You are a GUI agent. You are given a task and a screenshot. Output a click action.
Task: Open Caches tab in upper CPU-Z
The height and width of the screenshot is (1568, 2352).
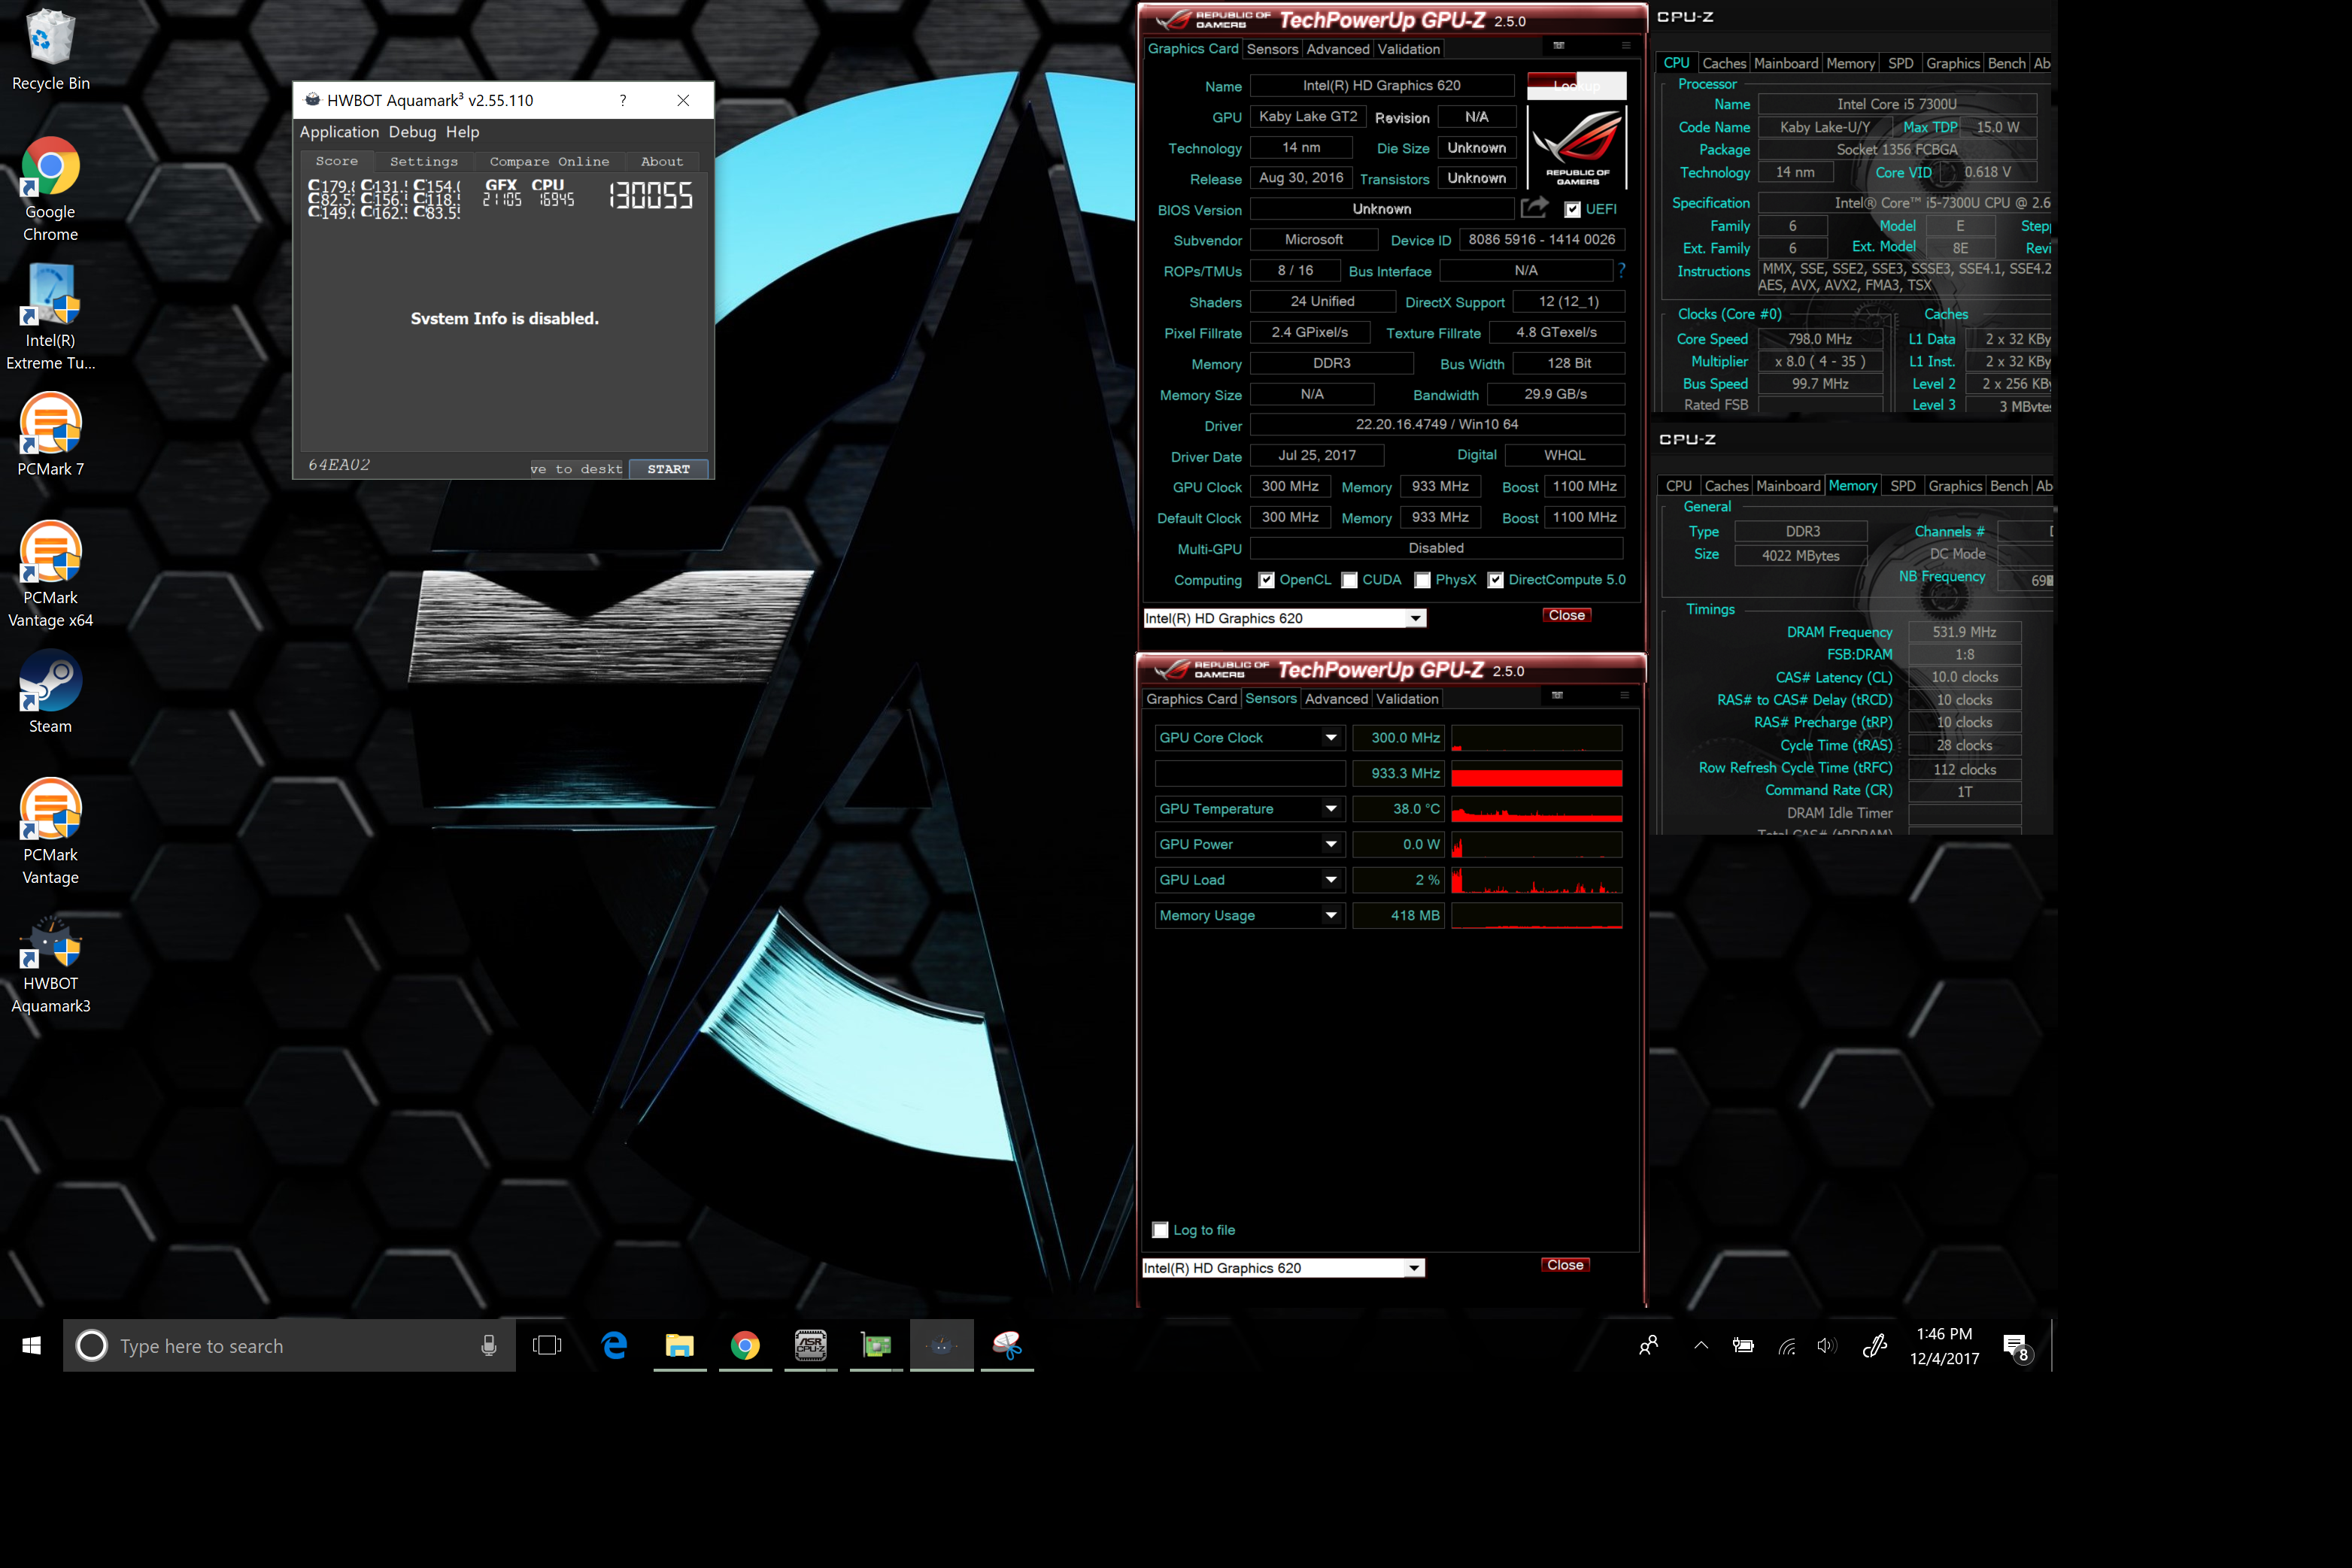point(1723,63)
